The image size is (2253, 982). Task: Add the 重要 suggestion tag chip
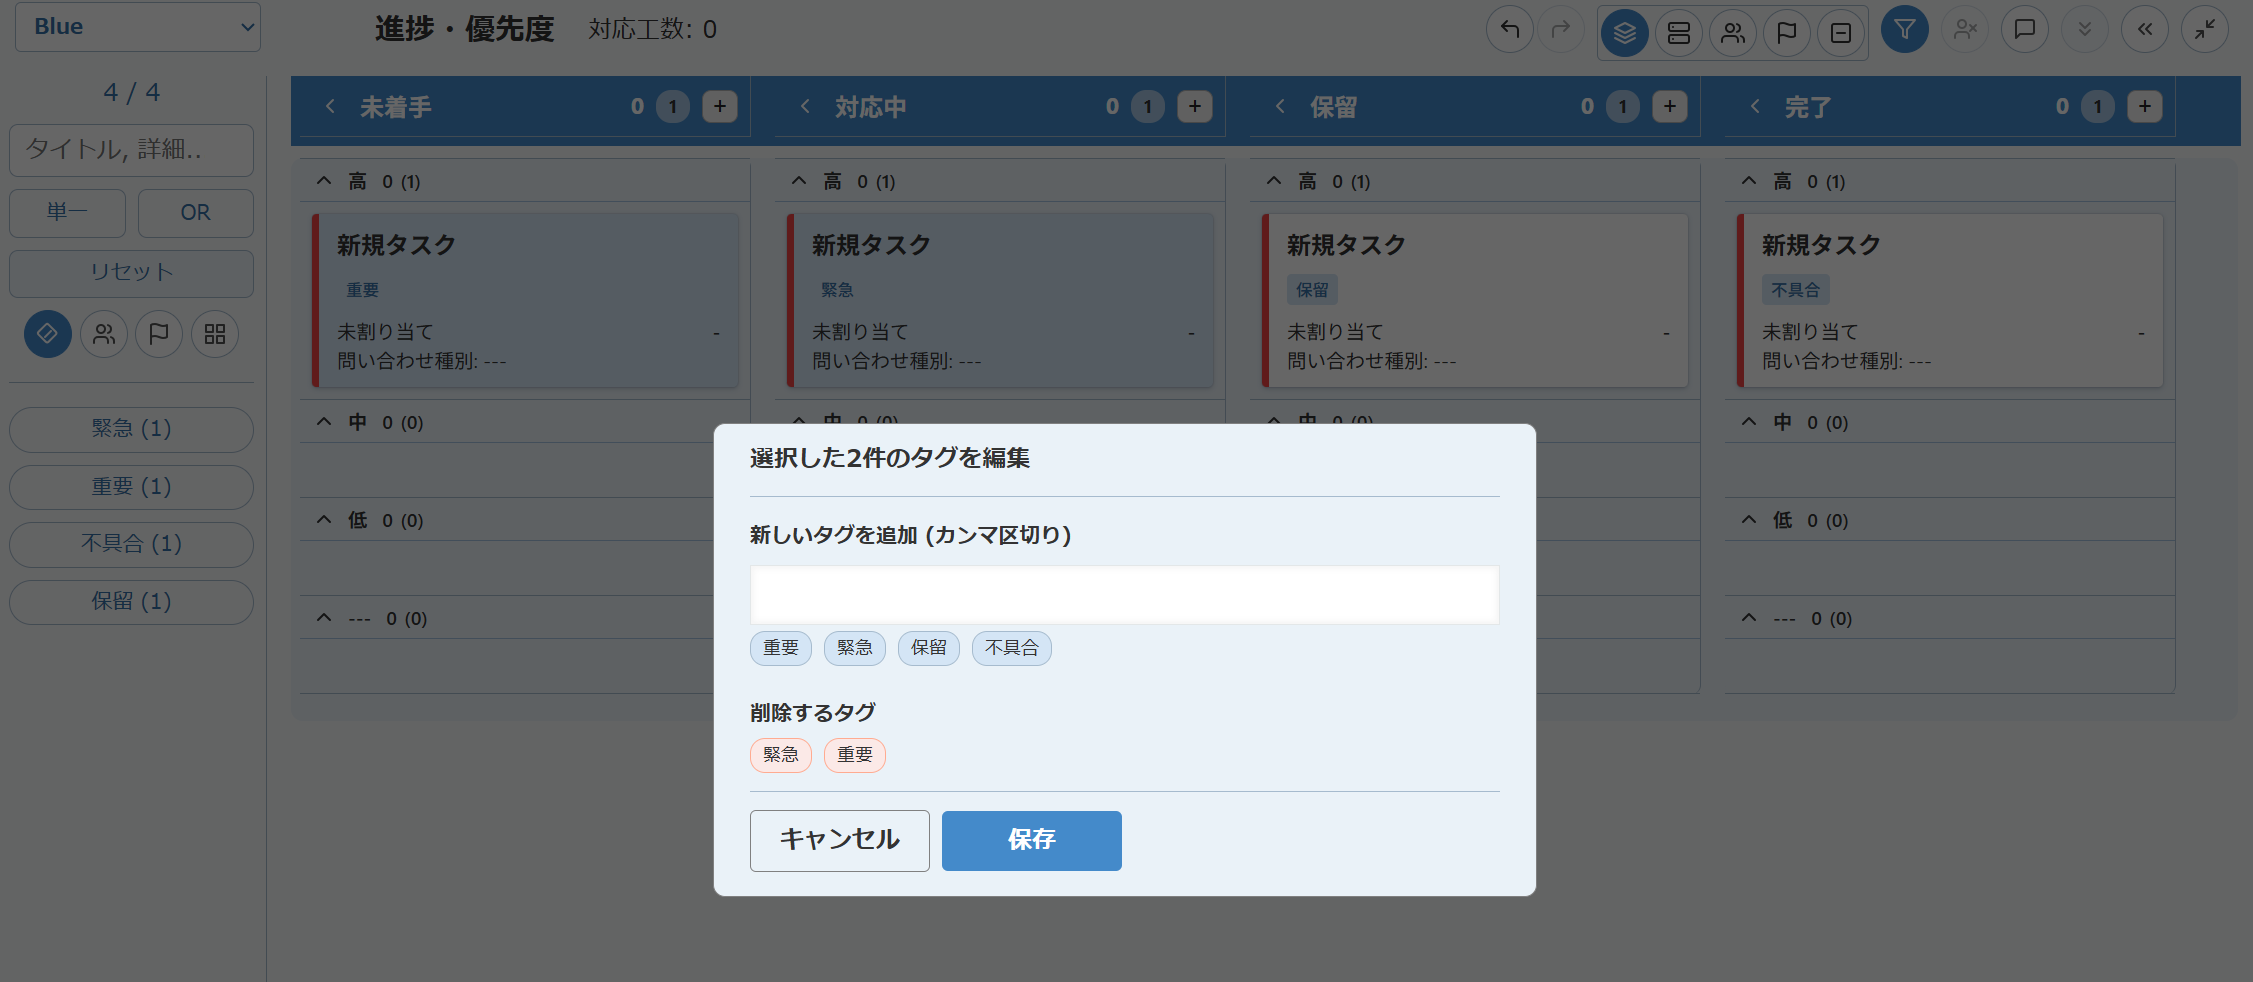coord(781,648)
